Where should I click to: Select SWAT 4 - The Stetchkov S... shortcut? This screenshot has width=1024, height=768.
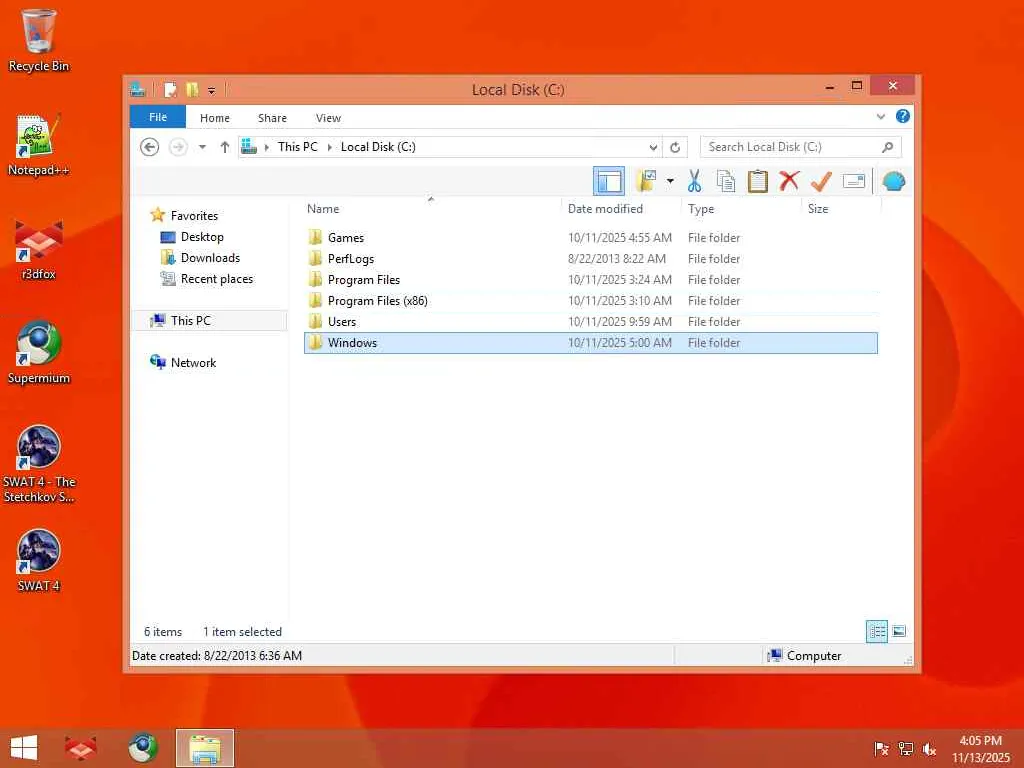click(39, 464)
